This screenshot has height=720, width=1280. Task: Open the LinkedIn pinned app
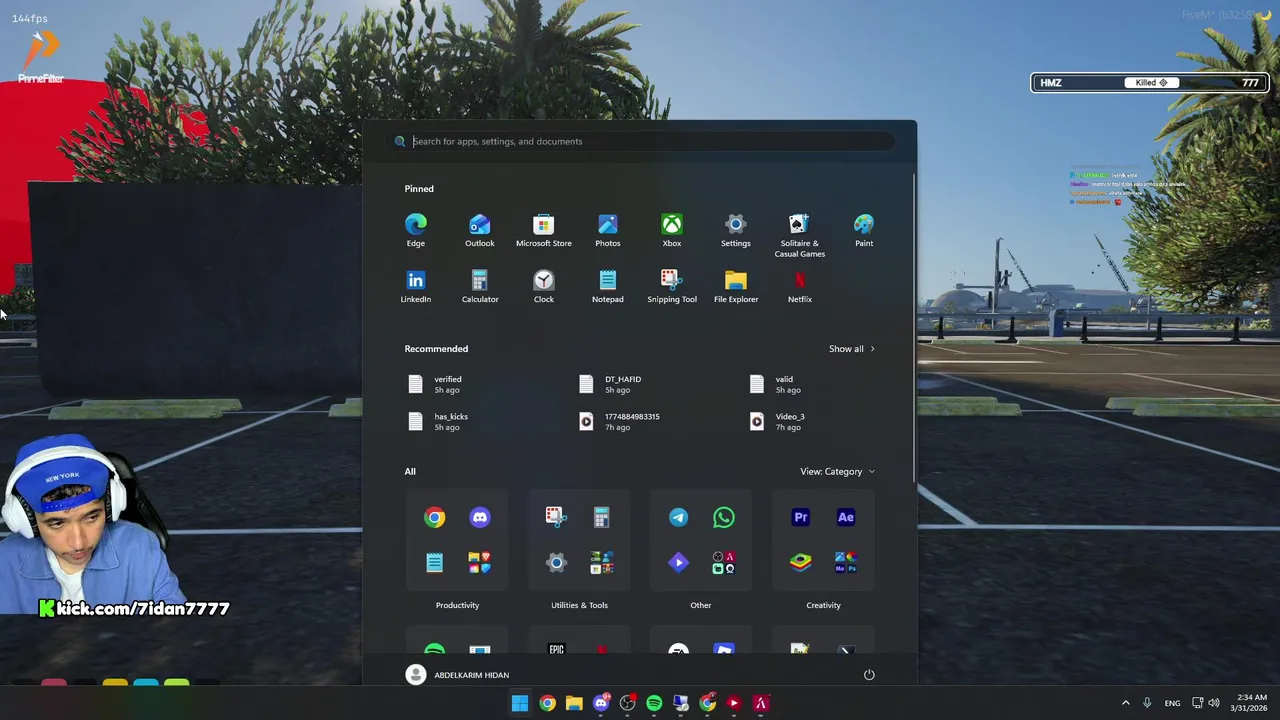click(x=415, y=287)
